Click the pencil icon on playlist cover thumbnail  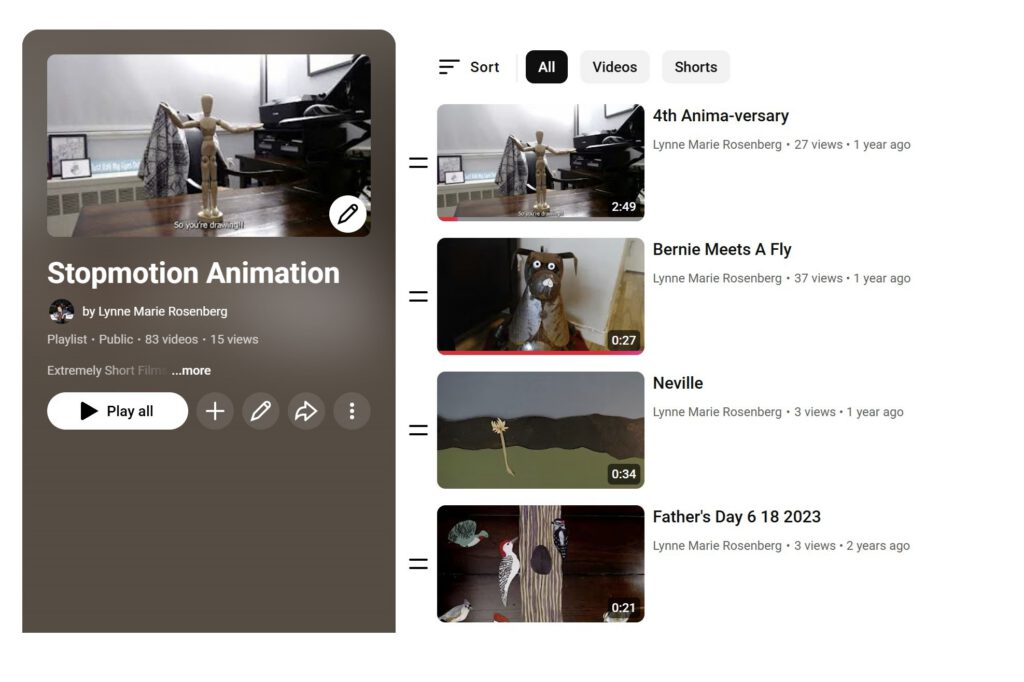coord(347,213)
